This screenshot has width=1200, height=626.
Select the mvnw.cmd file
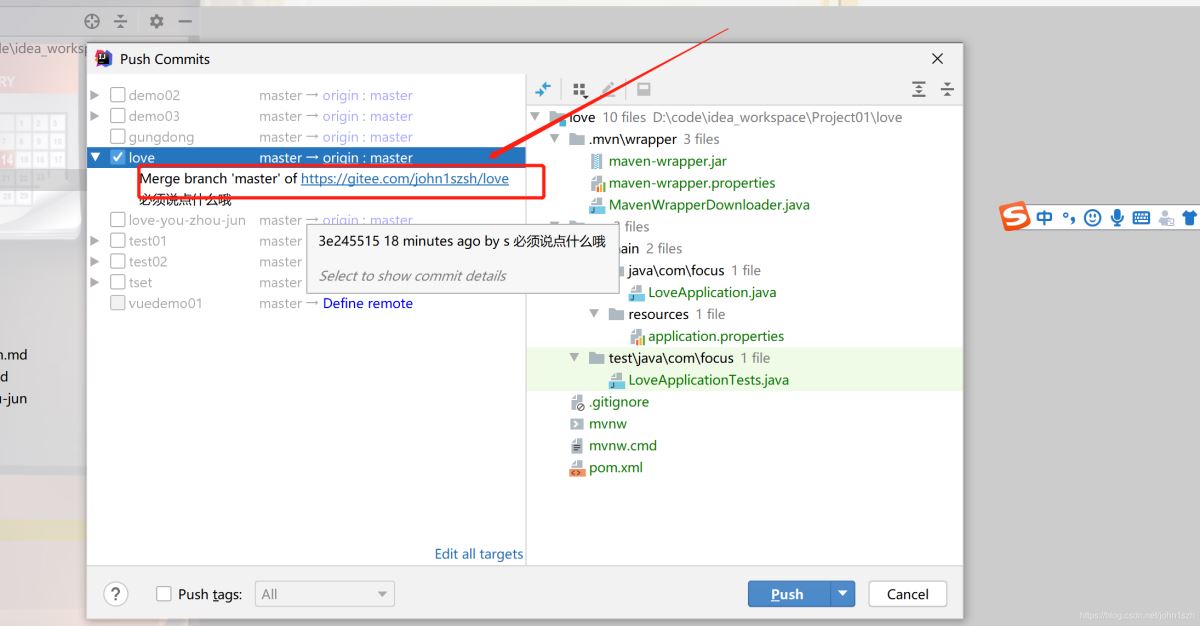click(625, 446)
